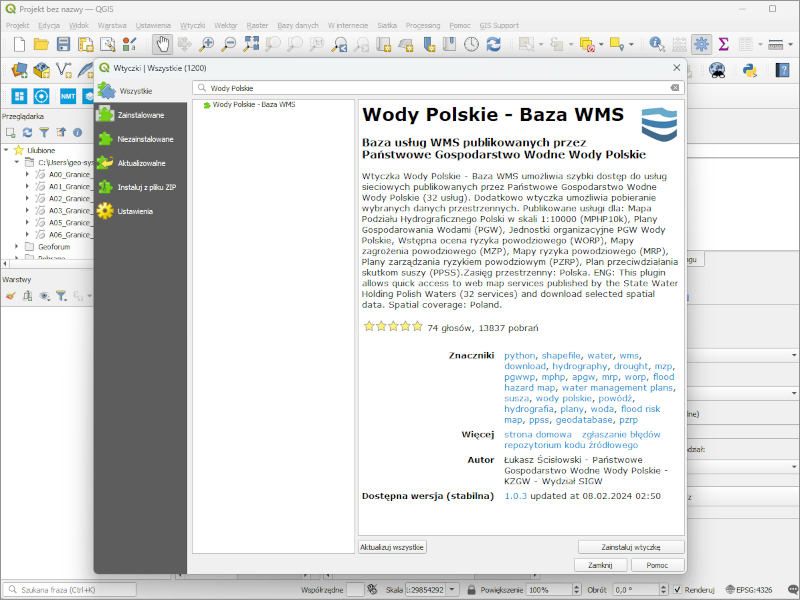This screenshot has height=600, width=800.
Task: Click the NMT plugin icon
Action: coord(68,96)
